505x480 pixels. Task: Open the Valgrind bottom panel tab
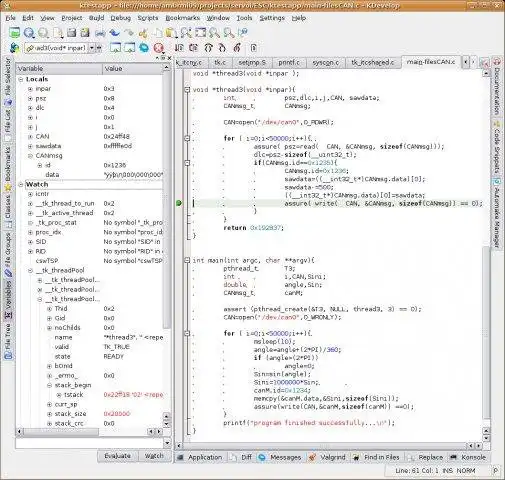point(327,457)
